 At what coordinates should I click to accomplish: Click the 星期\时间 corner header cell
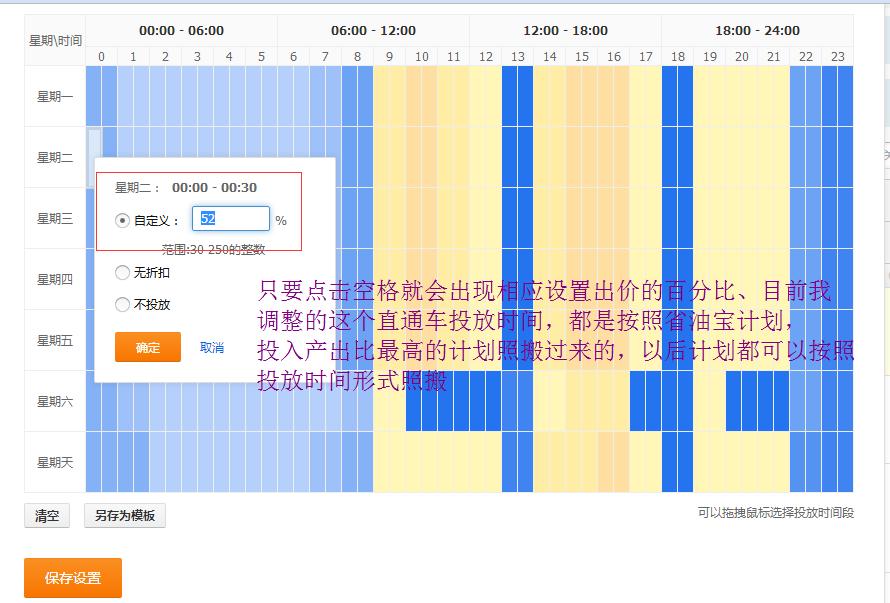55,40
